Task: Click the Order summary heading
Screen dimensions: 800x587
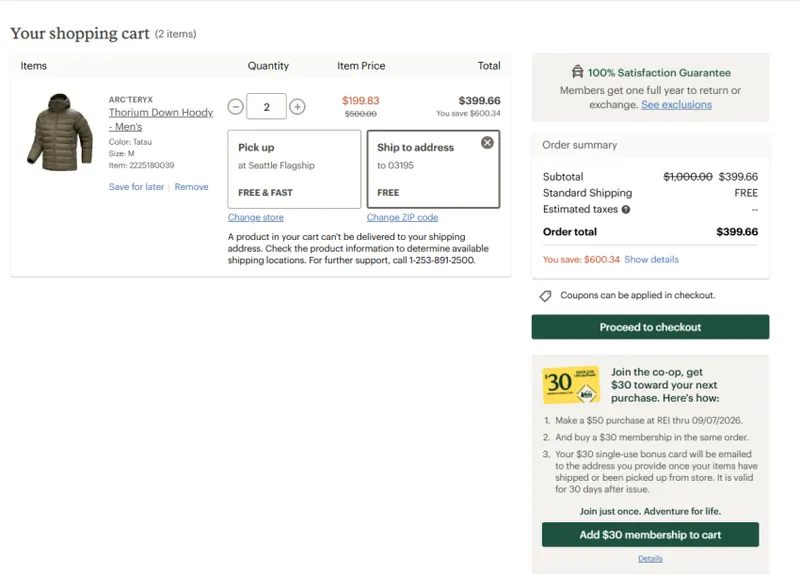Action: (x=580, y=145)
